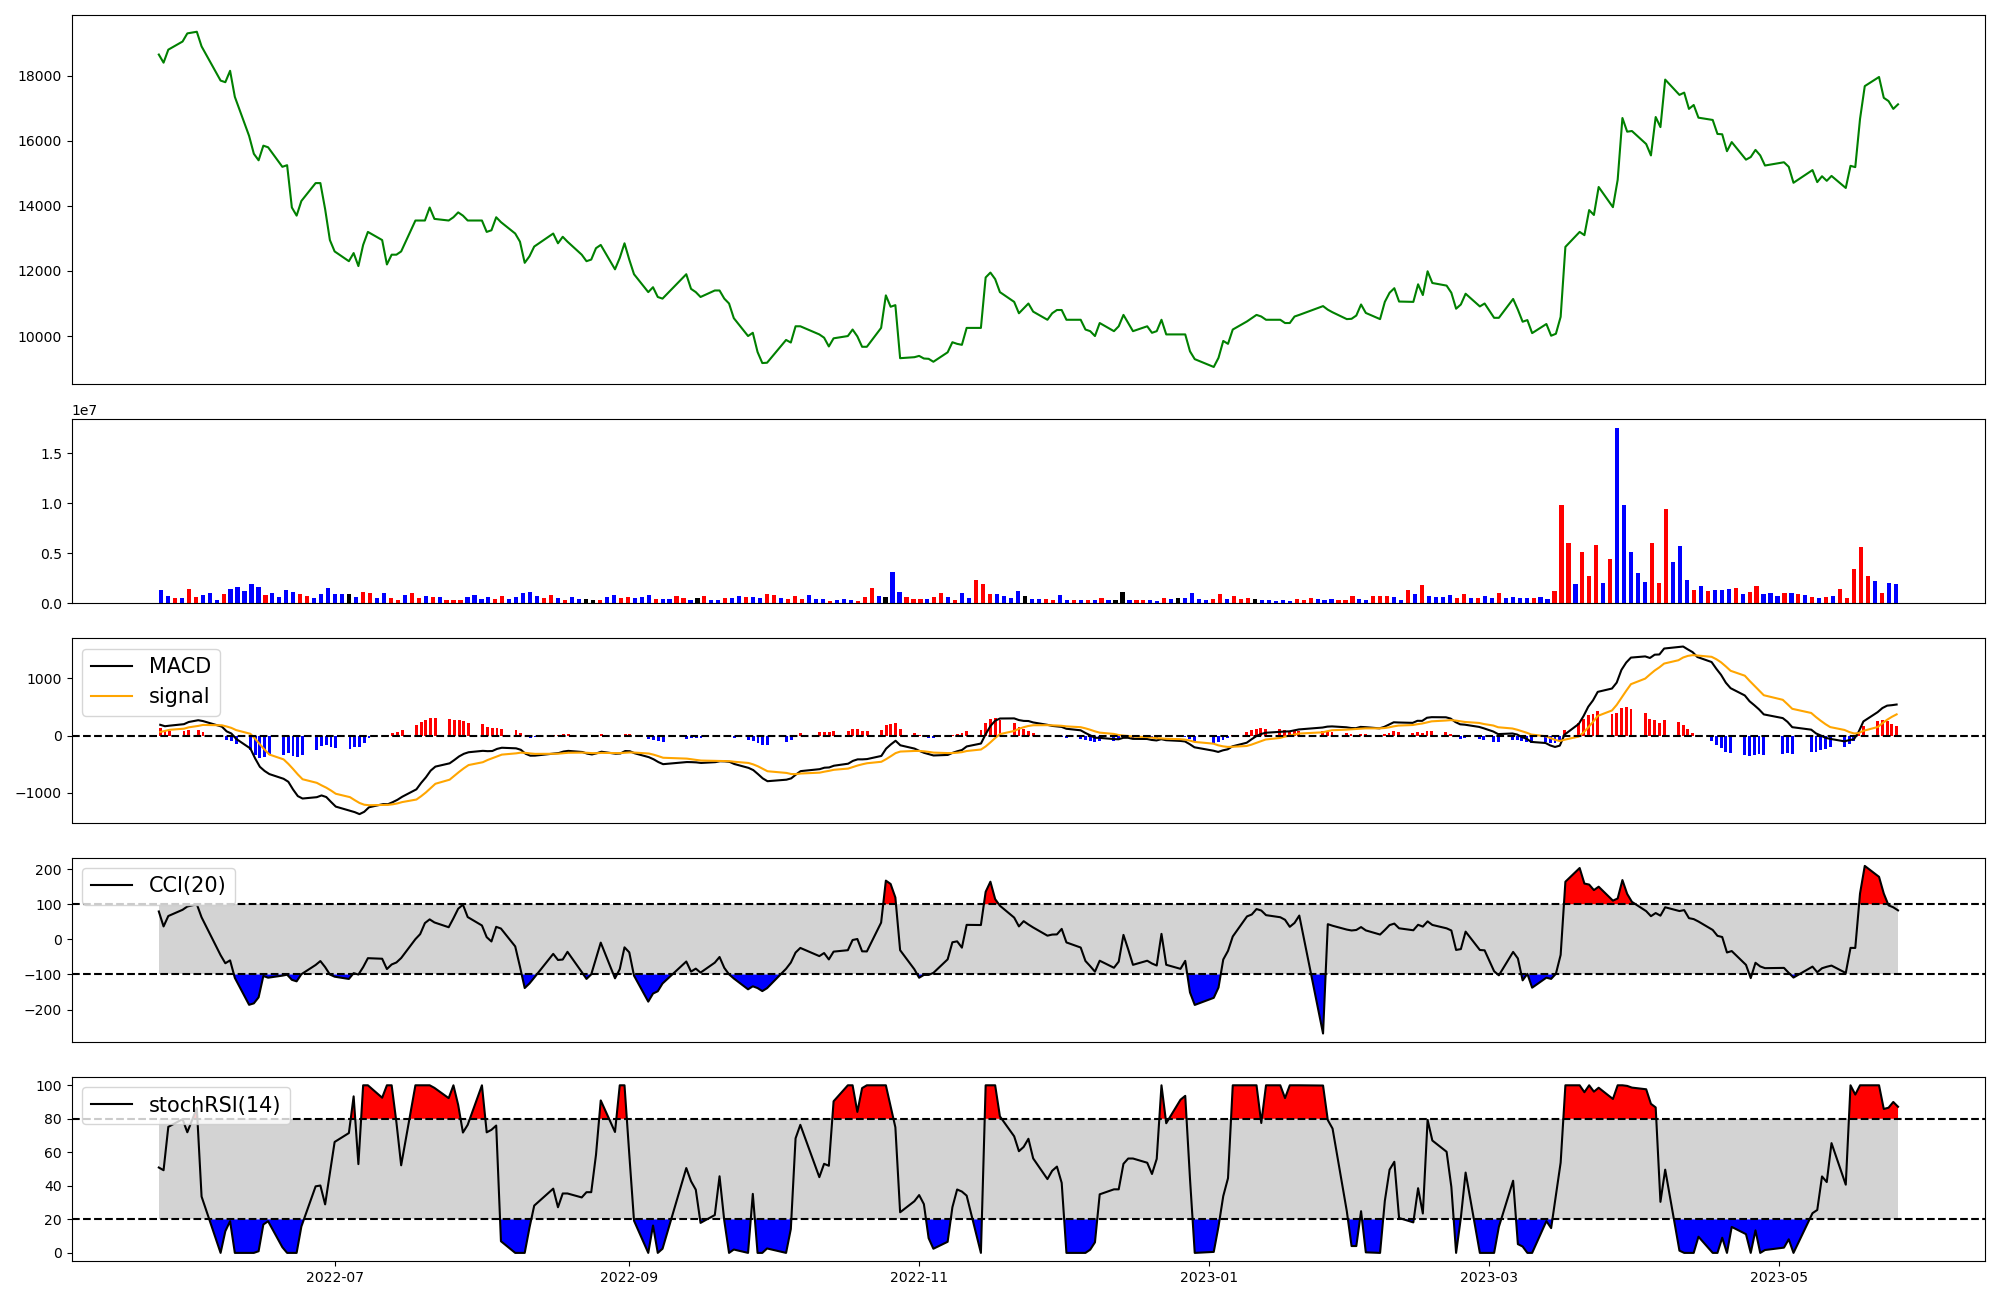
Task: Click the stochRSI(14) legend label
Action: click(214, 1105)
